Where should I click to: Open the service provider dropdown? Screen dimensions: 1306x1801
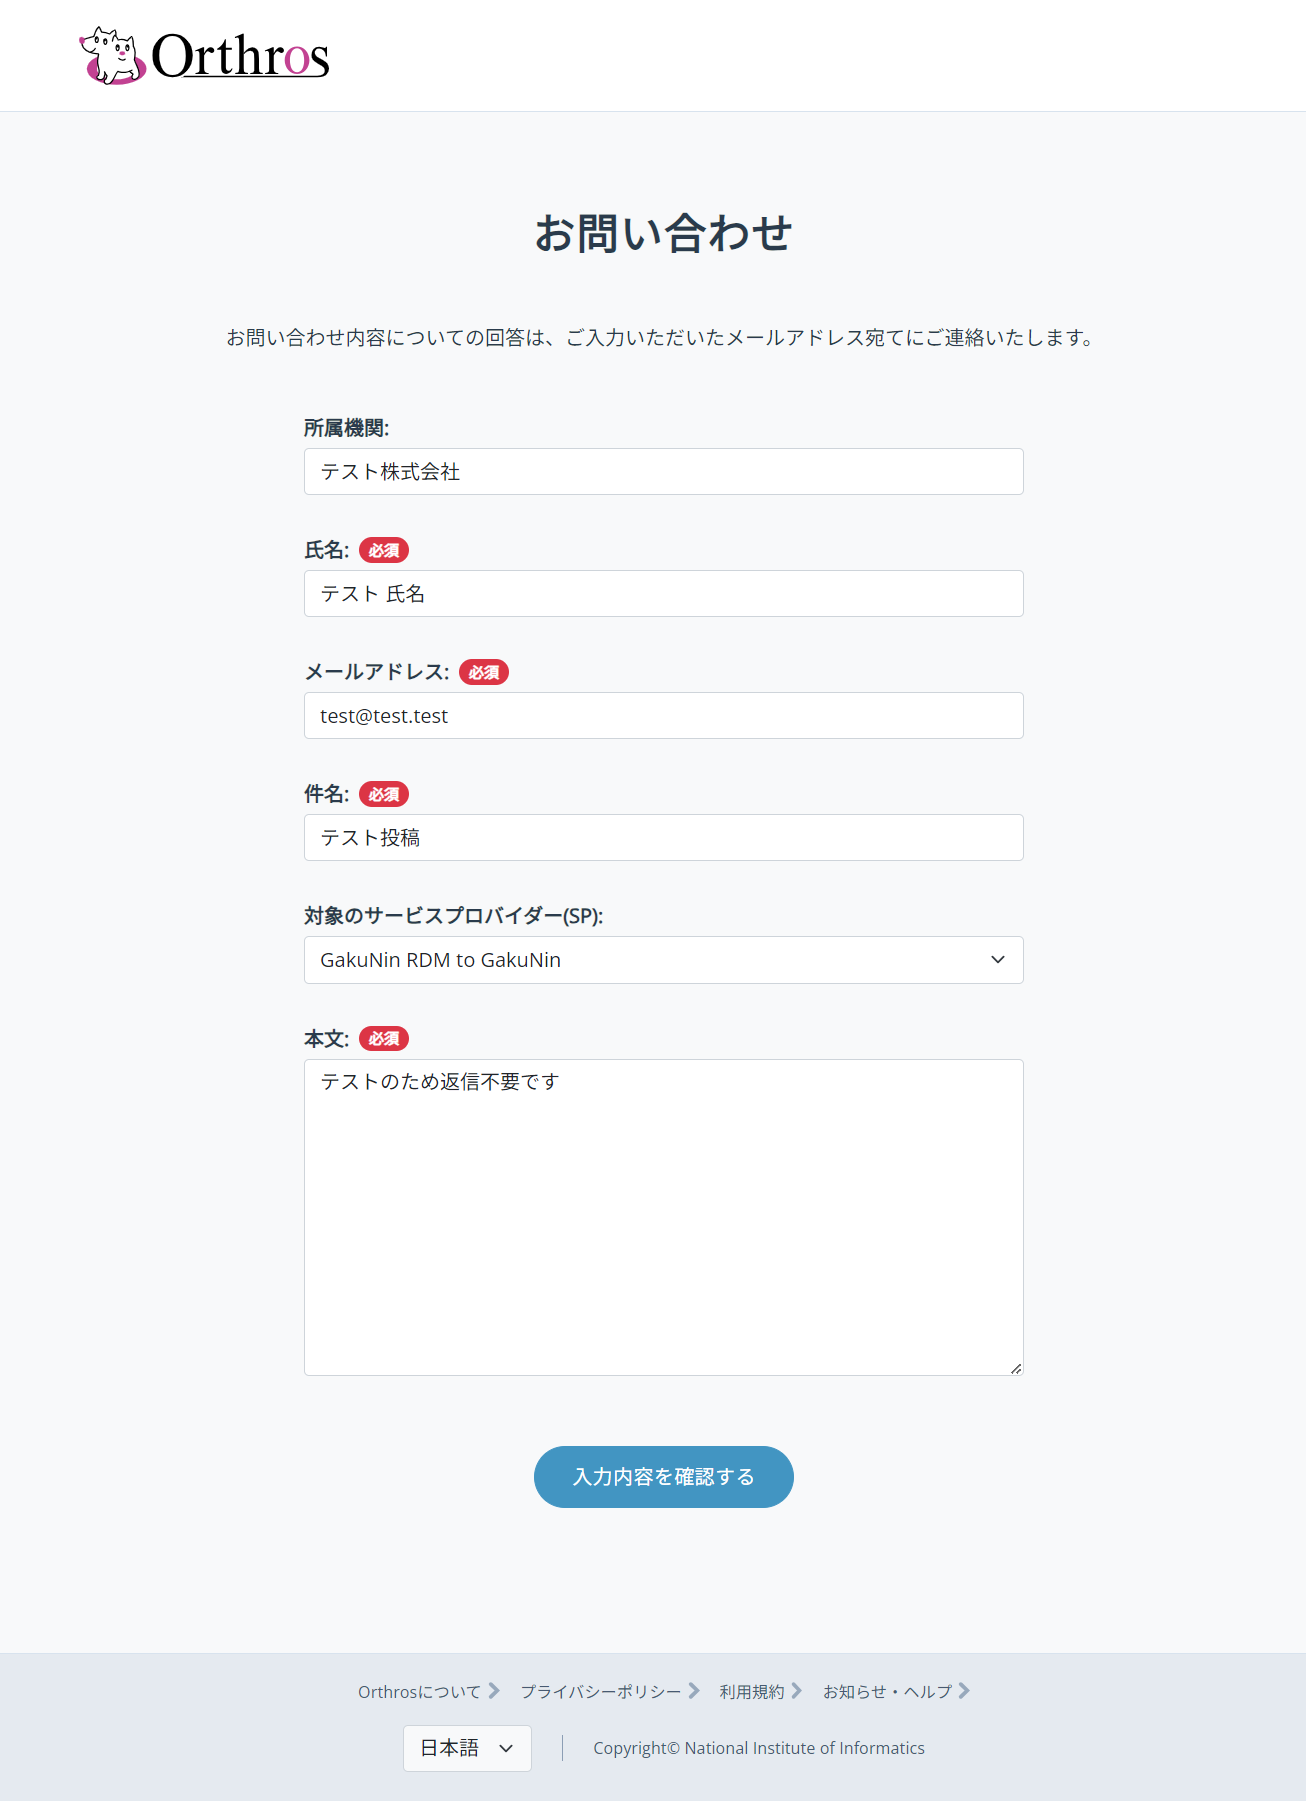[x=663, y=960]
